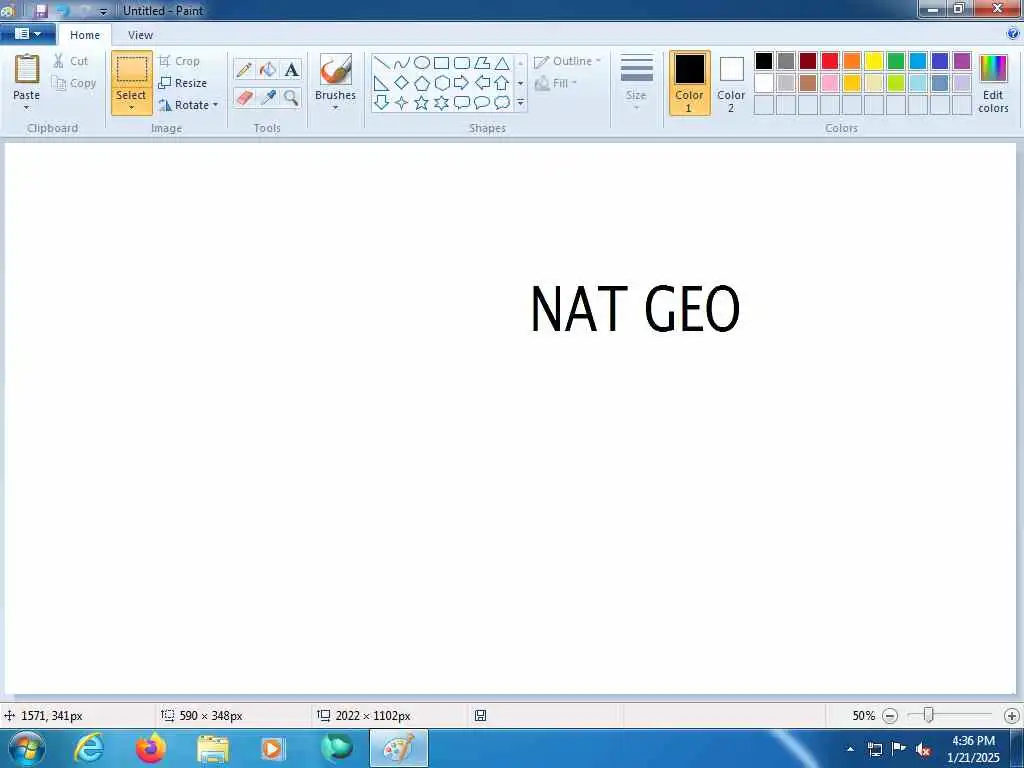Choose the Six-point star shape
The height and width of the screenshot is (768, 1024).
[x=441, y=103]
